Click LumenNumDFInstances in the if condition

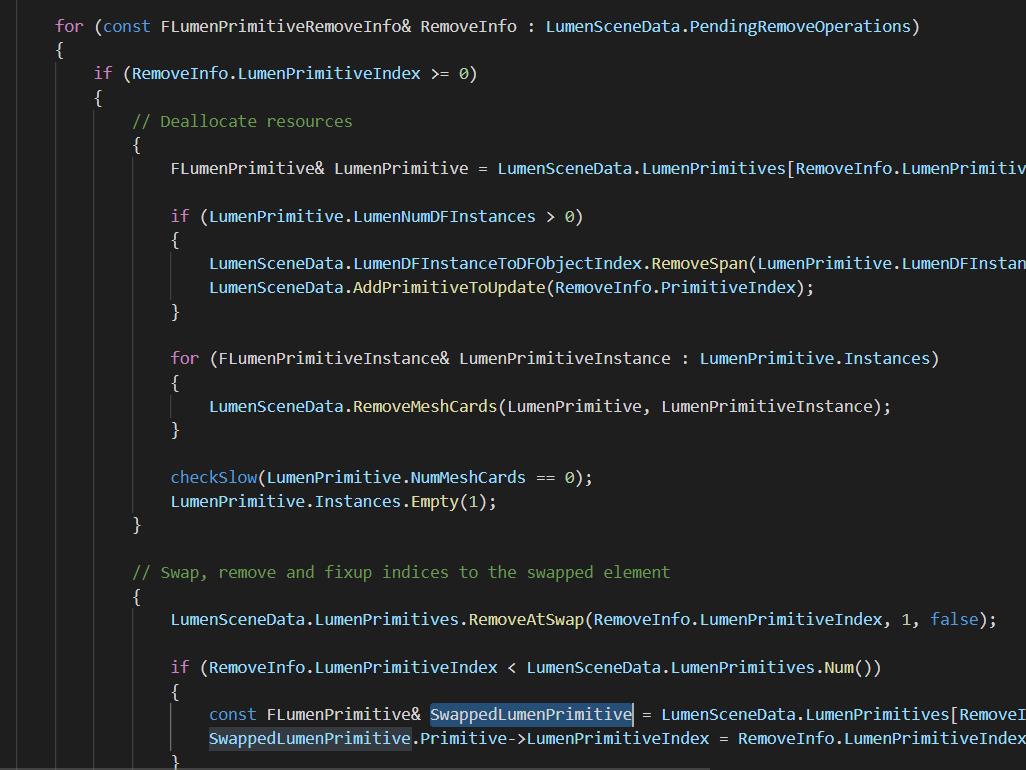(x=444, y=217)
